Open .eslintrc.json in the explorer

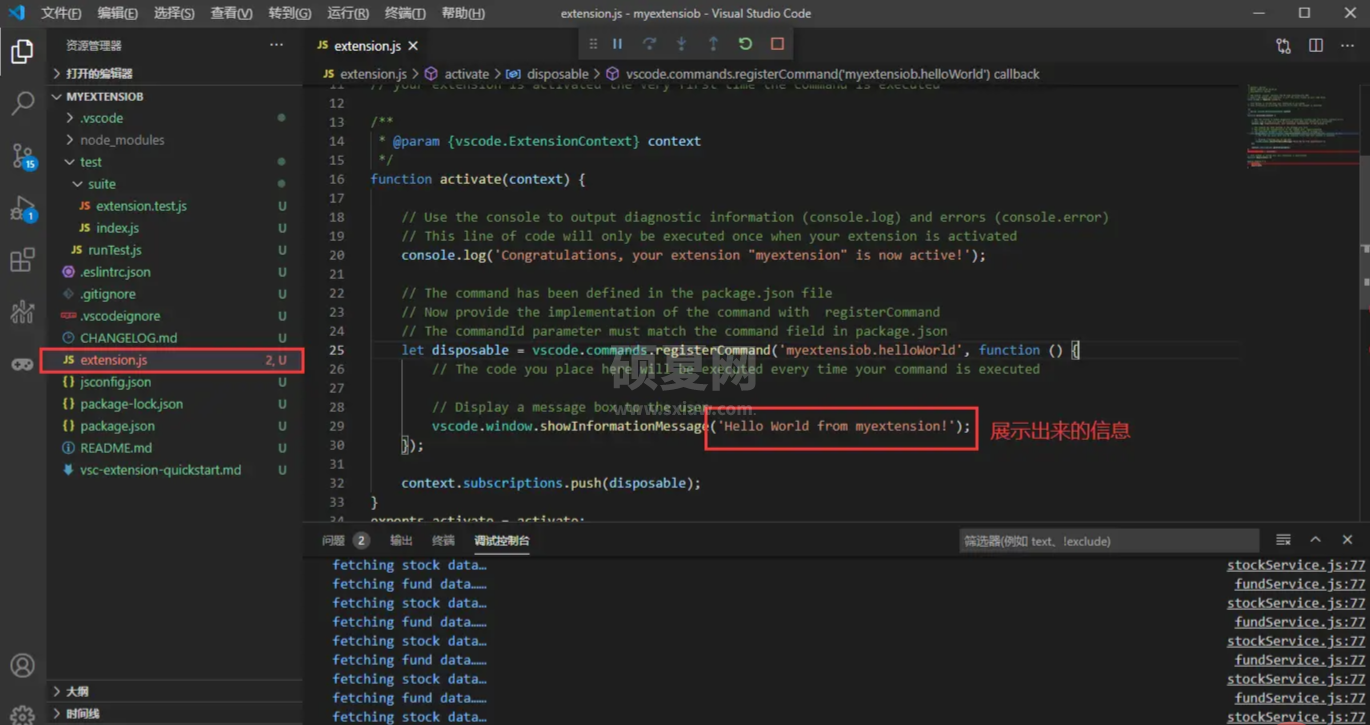click(x=115, y=272)
